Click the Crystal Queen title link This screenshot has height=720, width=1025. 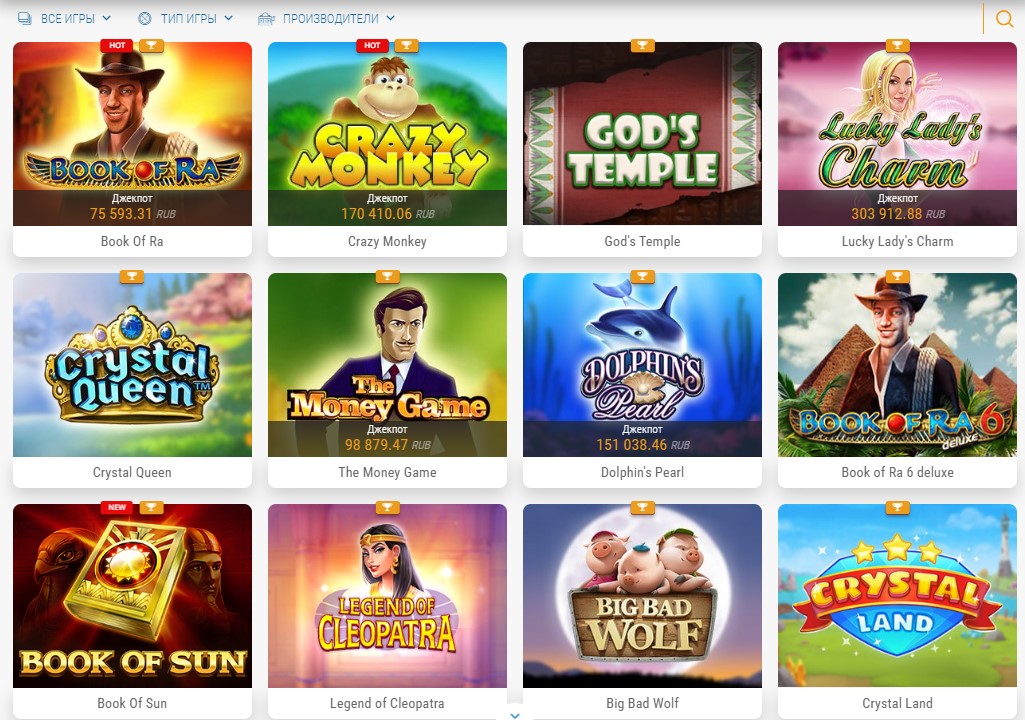132,472
